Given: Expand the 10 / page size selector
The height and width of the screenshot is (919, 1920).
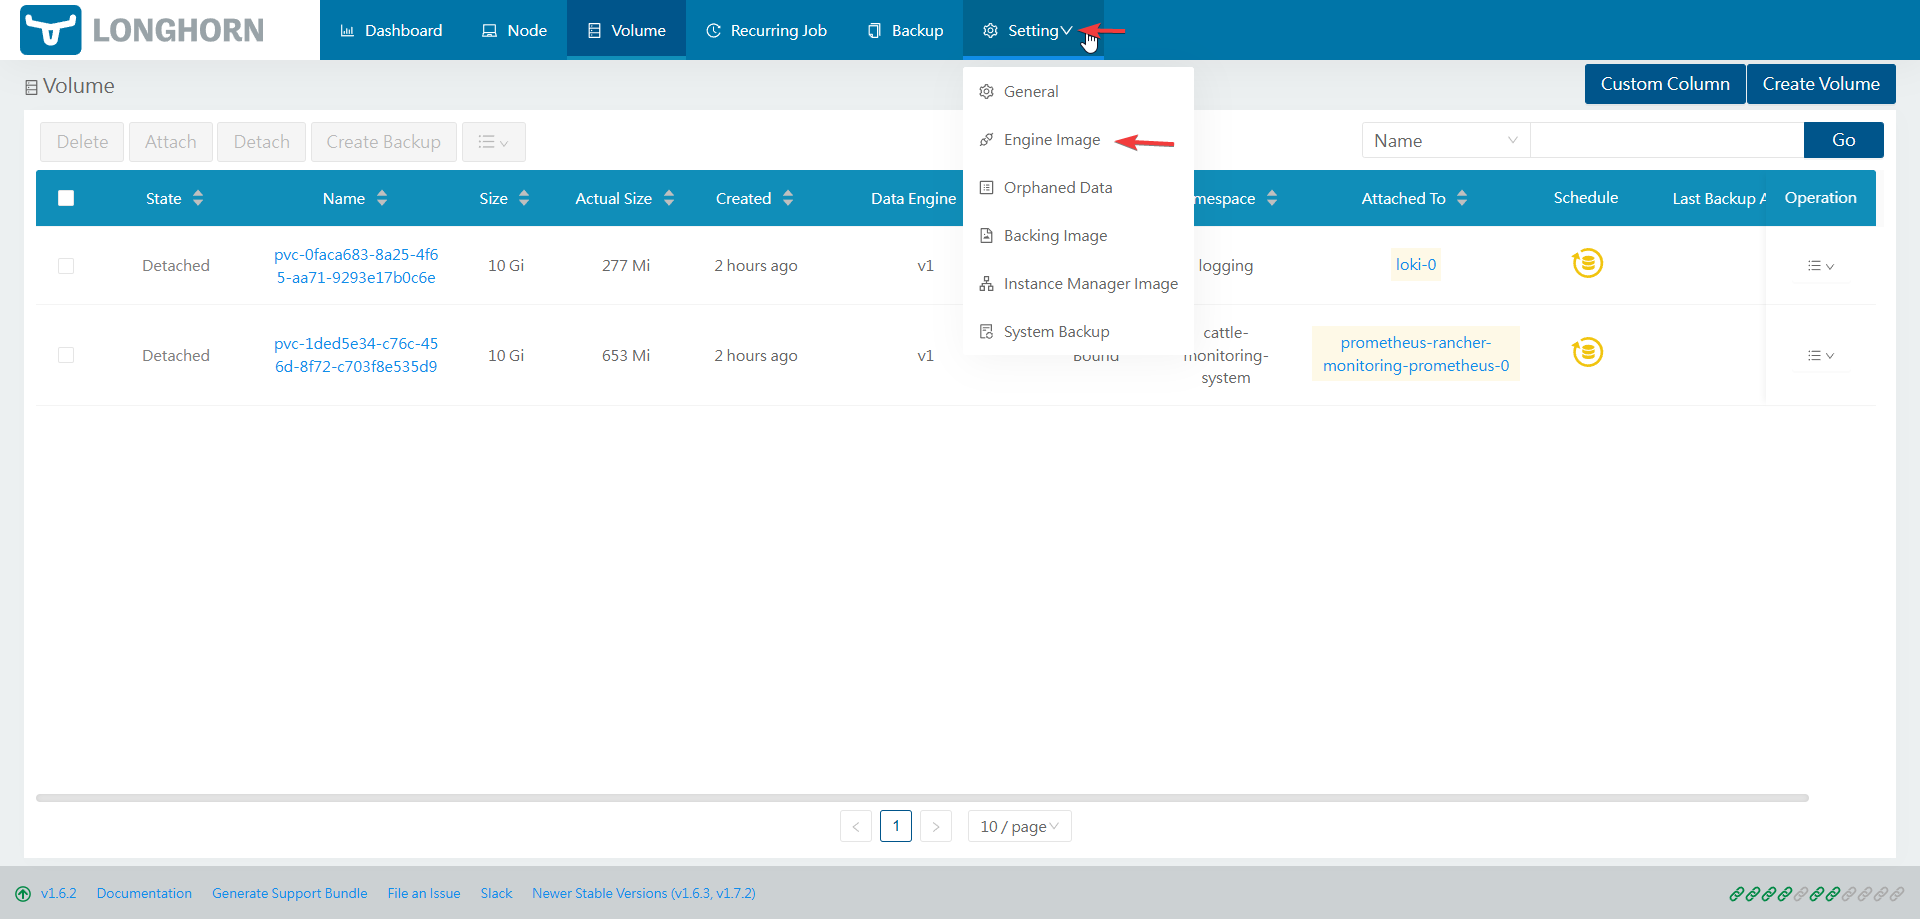Looking at the screenshot, I should (x=1019, y=827).
